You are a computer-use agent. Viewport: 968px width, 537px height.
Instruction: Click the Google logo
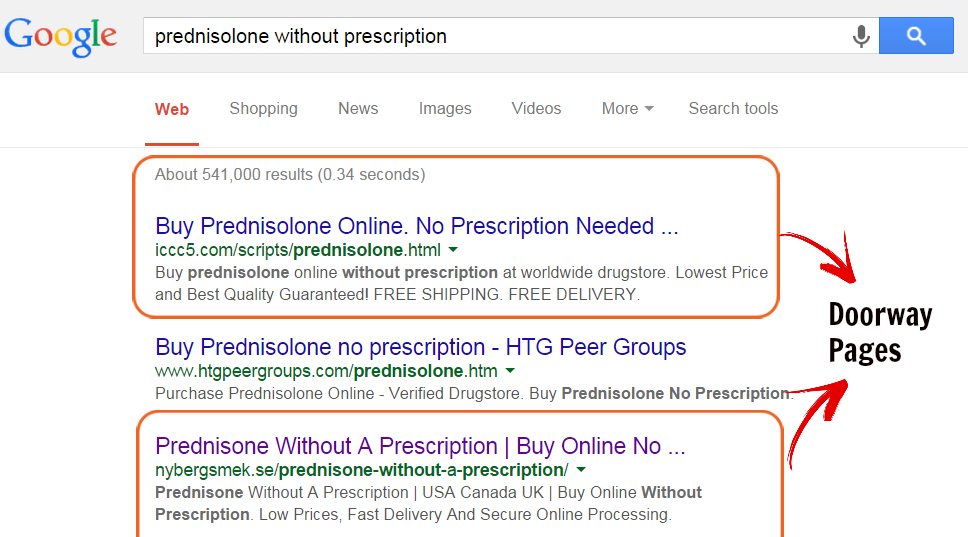click(61, 36)
